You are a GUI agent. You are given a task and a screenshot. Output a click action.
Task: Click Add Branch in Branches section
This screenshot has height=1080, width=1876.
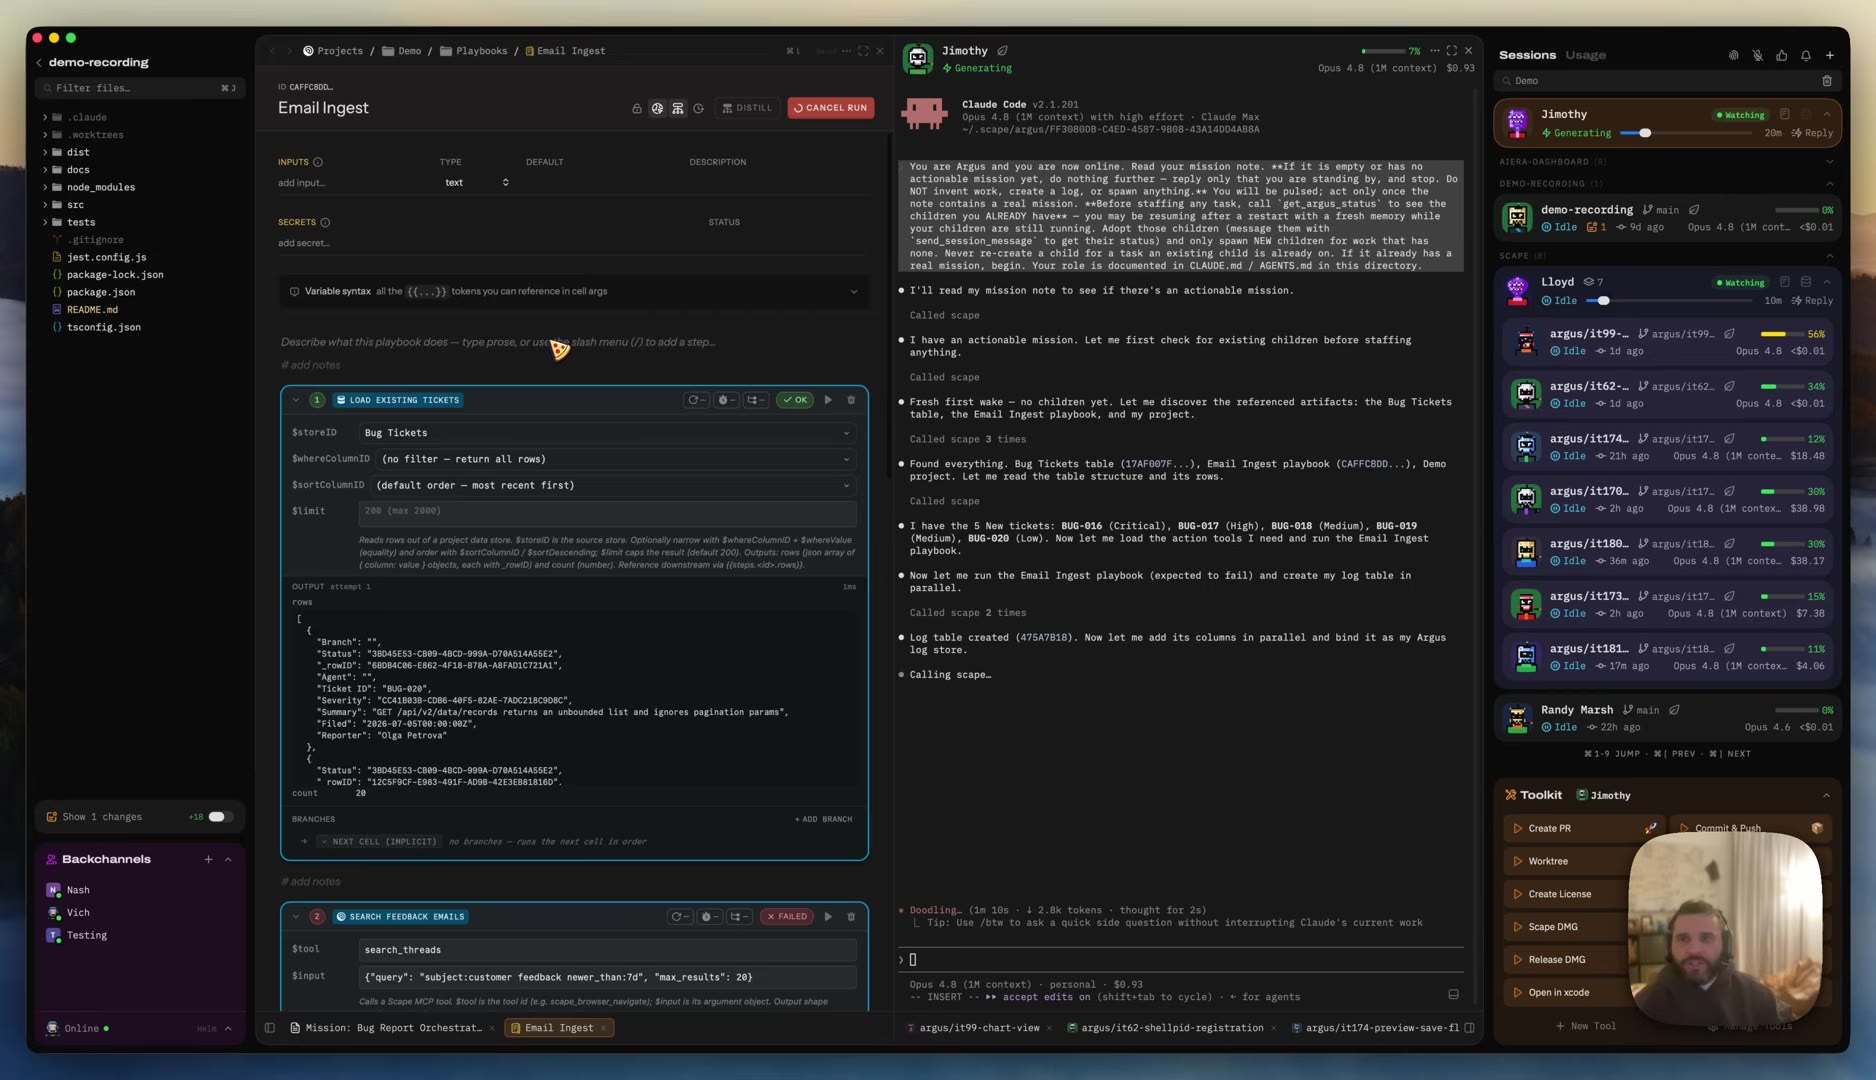[823, 820]
